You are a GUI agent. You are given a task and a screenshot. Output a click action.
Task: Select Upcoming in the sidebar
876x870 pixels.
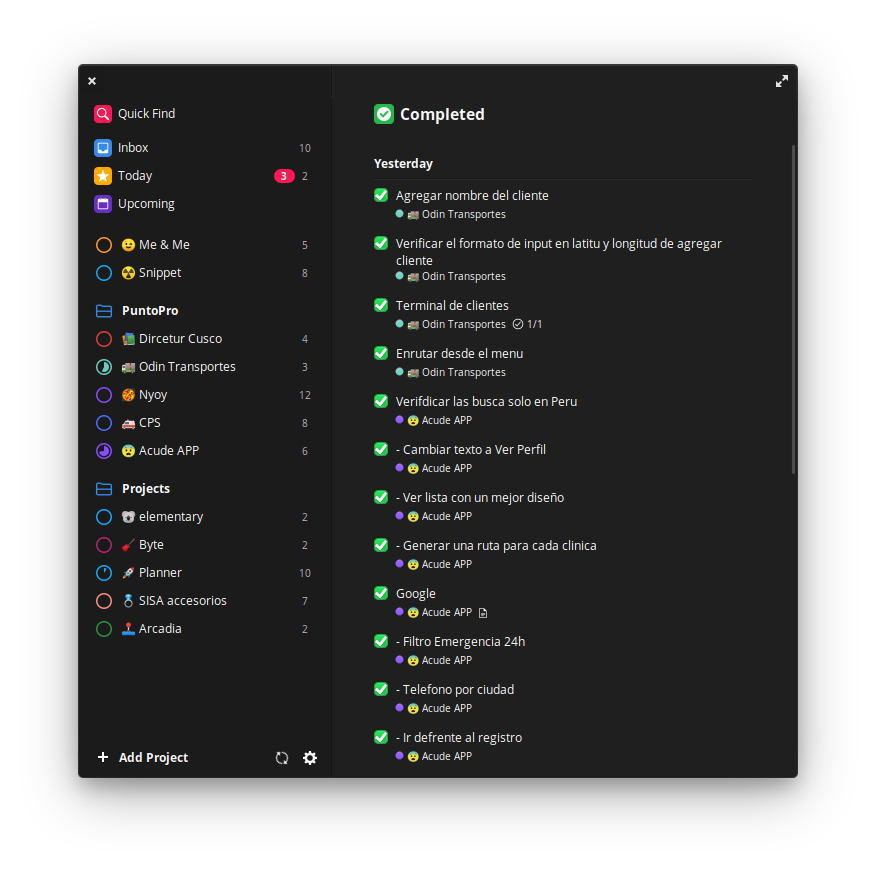(x=202, y=204)
